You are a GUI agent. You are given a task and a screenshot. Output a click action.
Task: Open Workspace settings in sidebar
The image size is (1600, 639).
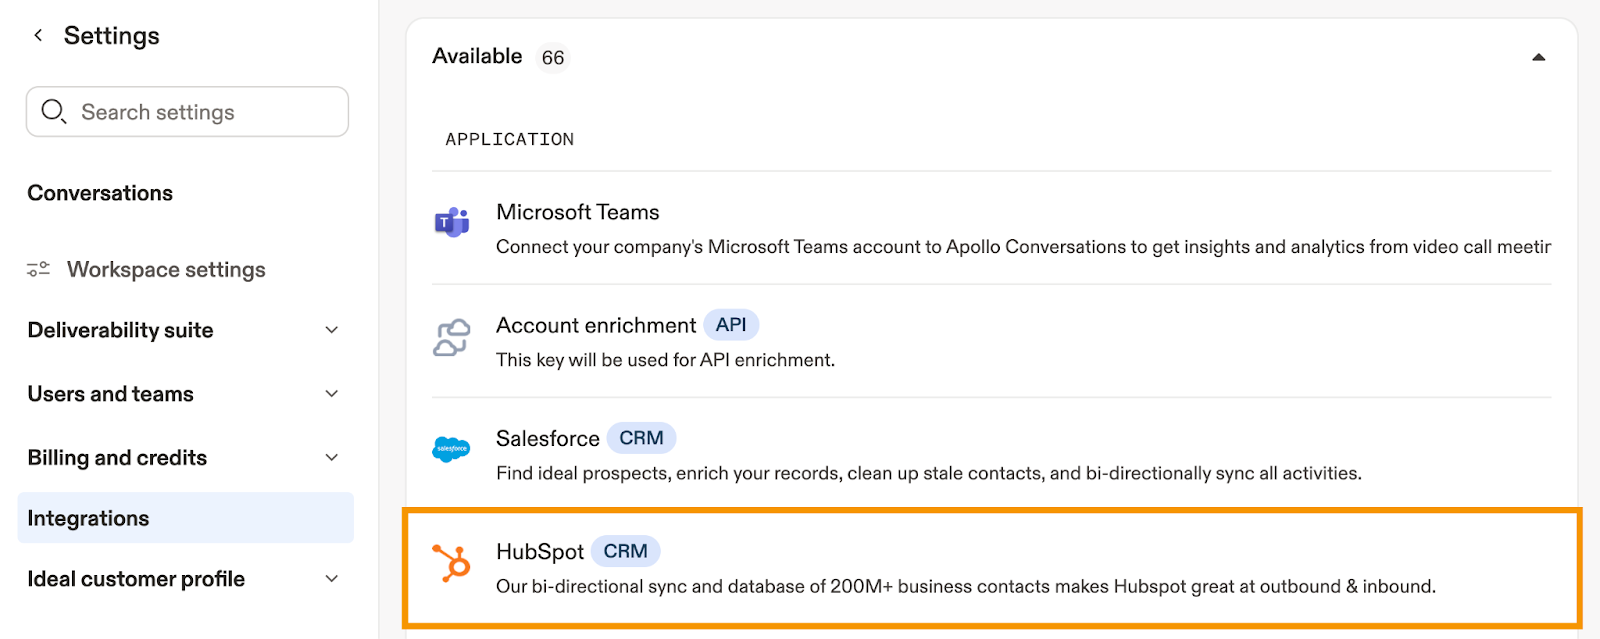[x=166, y=269]
